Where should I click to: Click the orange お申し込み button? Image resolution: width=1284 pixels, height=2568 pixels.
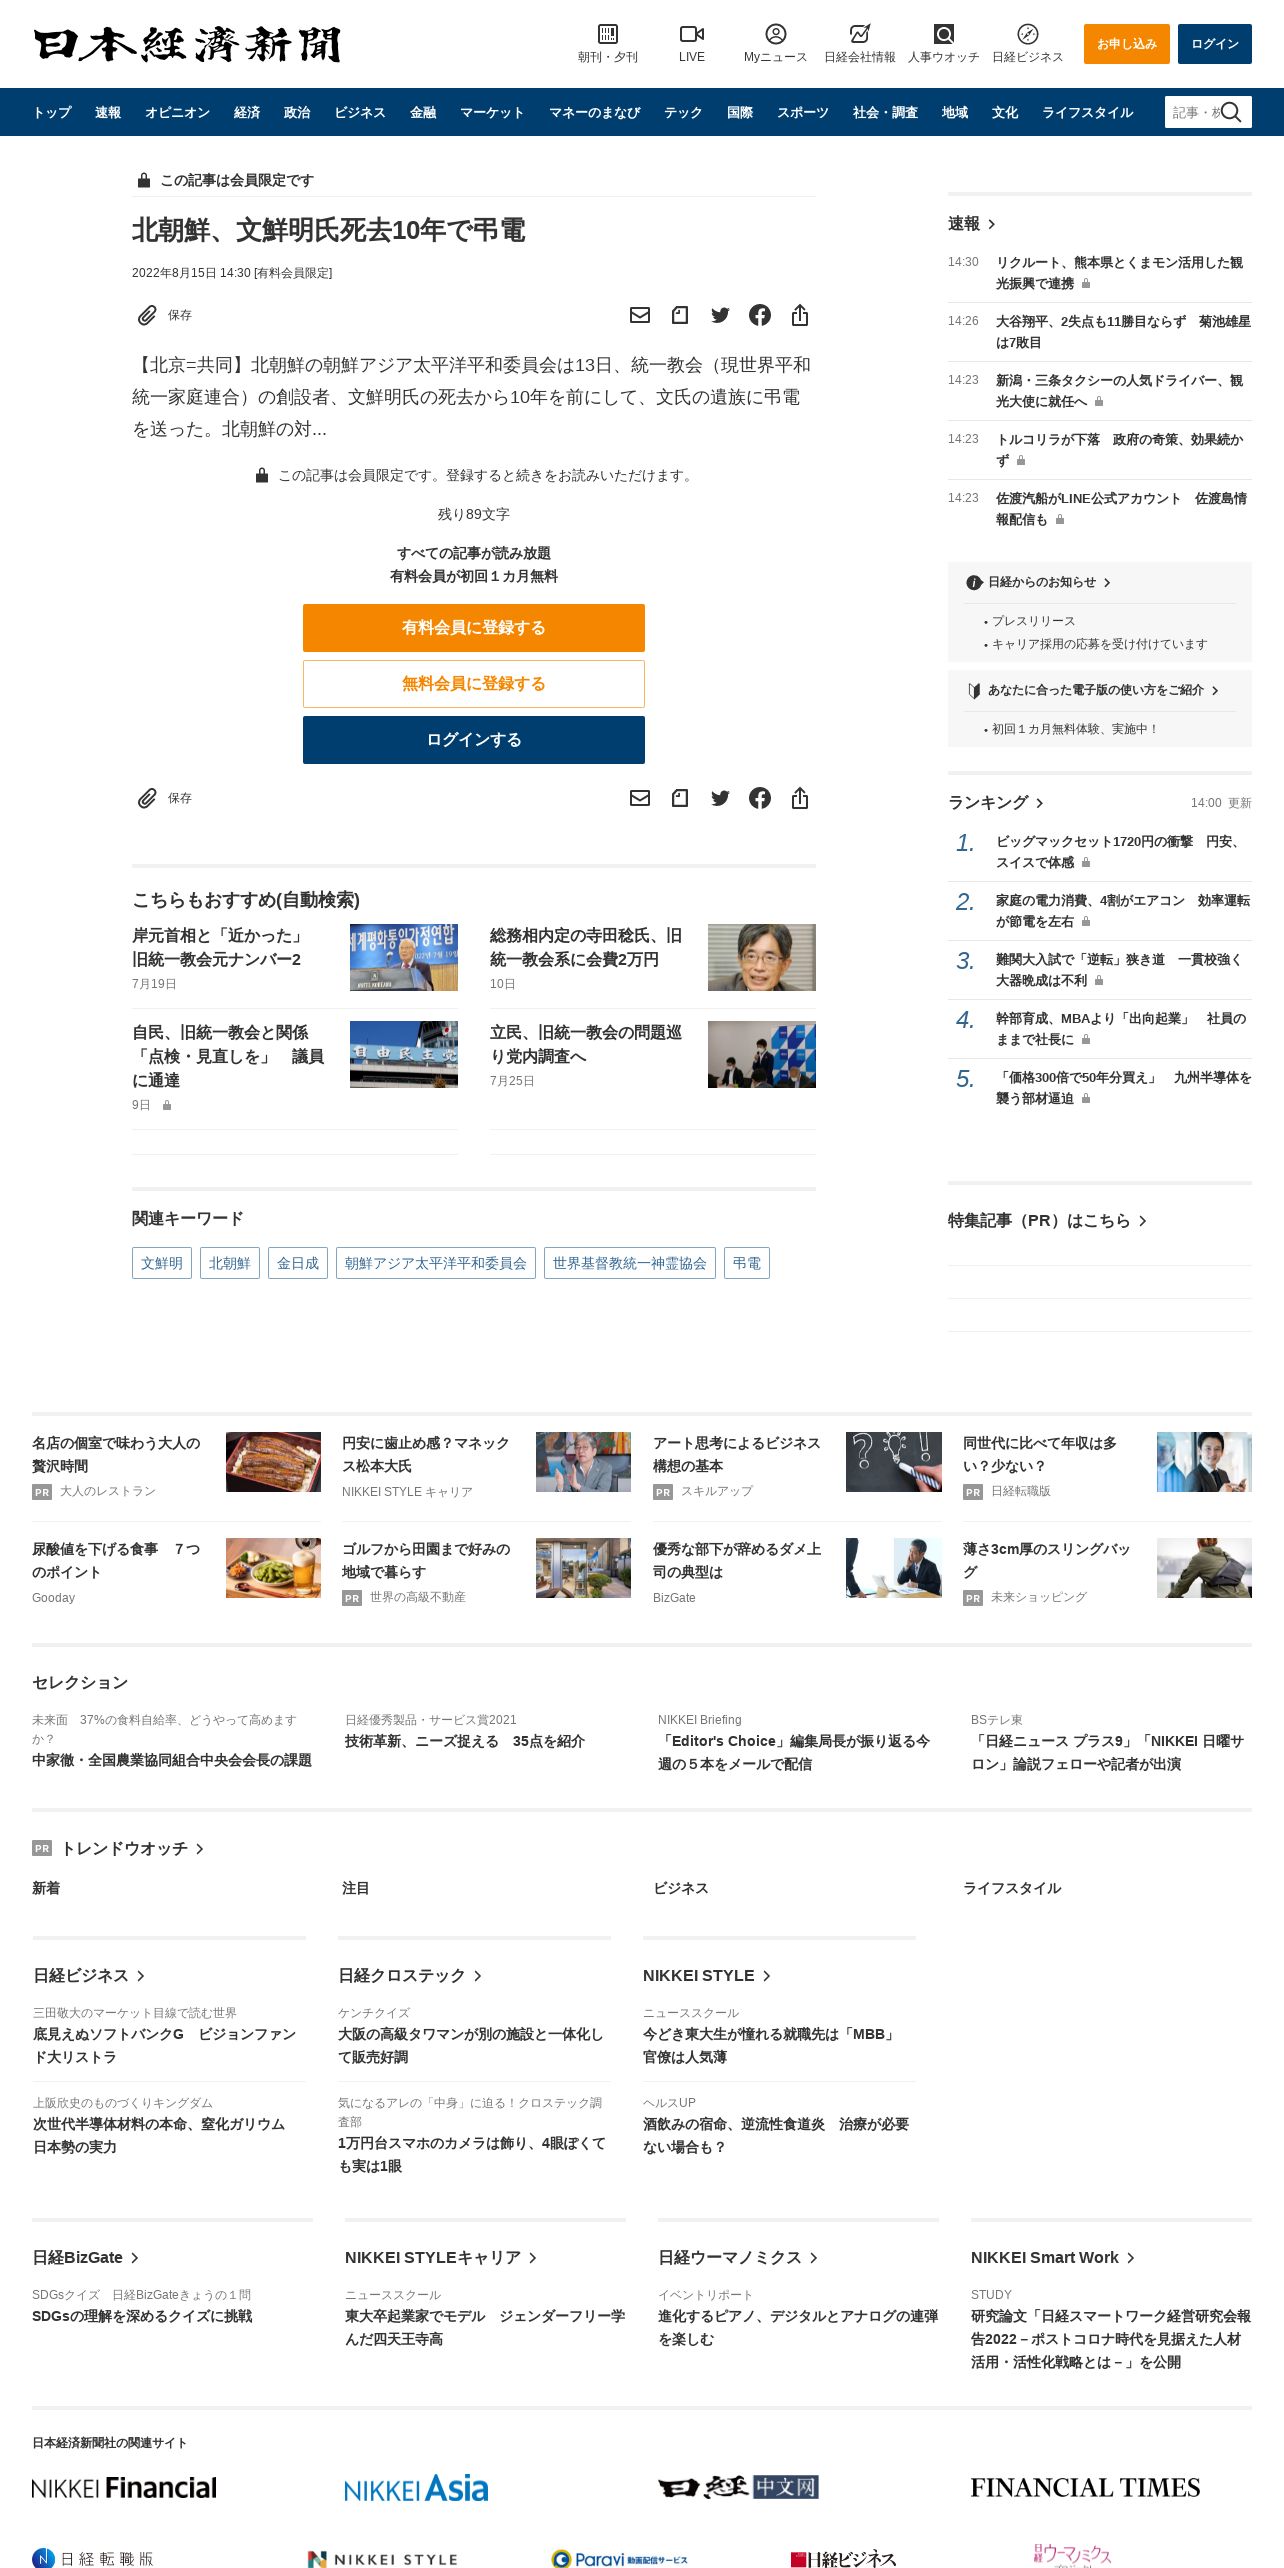(1127, 44)
